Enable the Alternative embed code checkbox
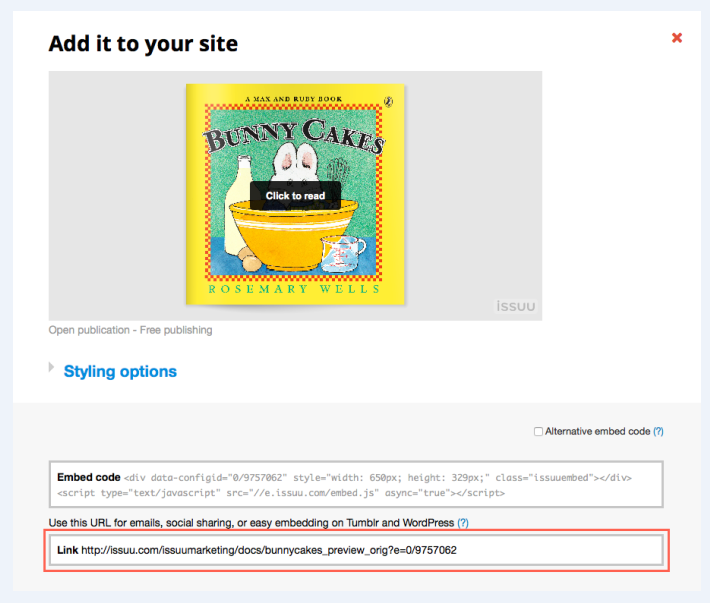 (538, 432)
